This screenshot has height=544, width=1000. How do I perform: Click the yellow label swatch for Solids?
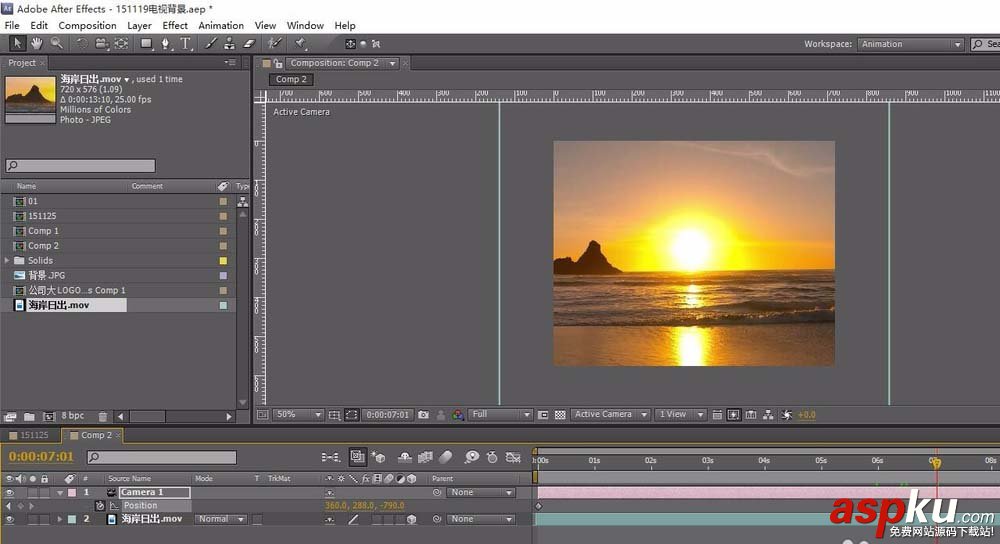pos(223,260)
